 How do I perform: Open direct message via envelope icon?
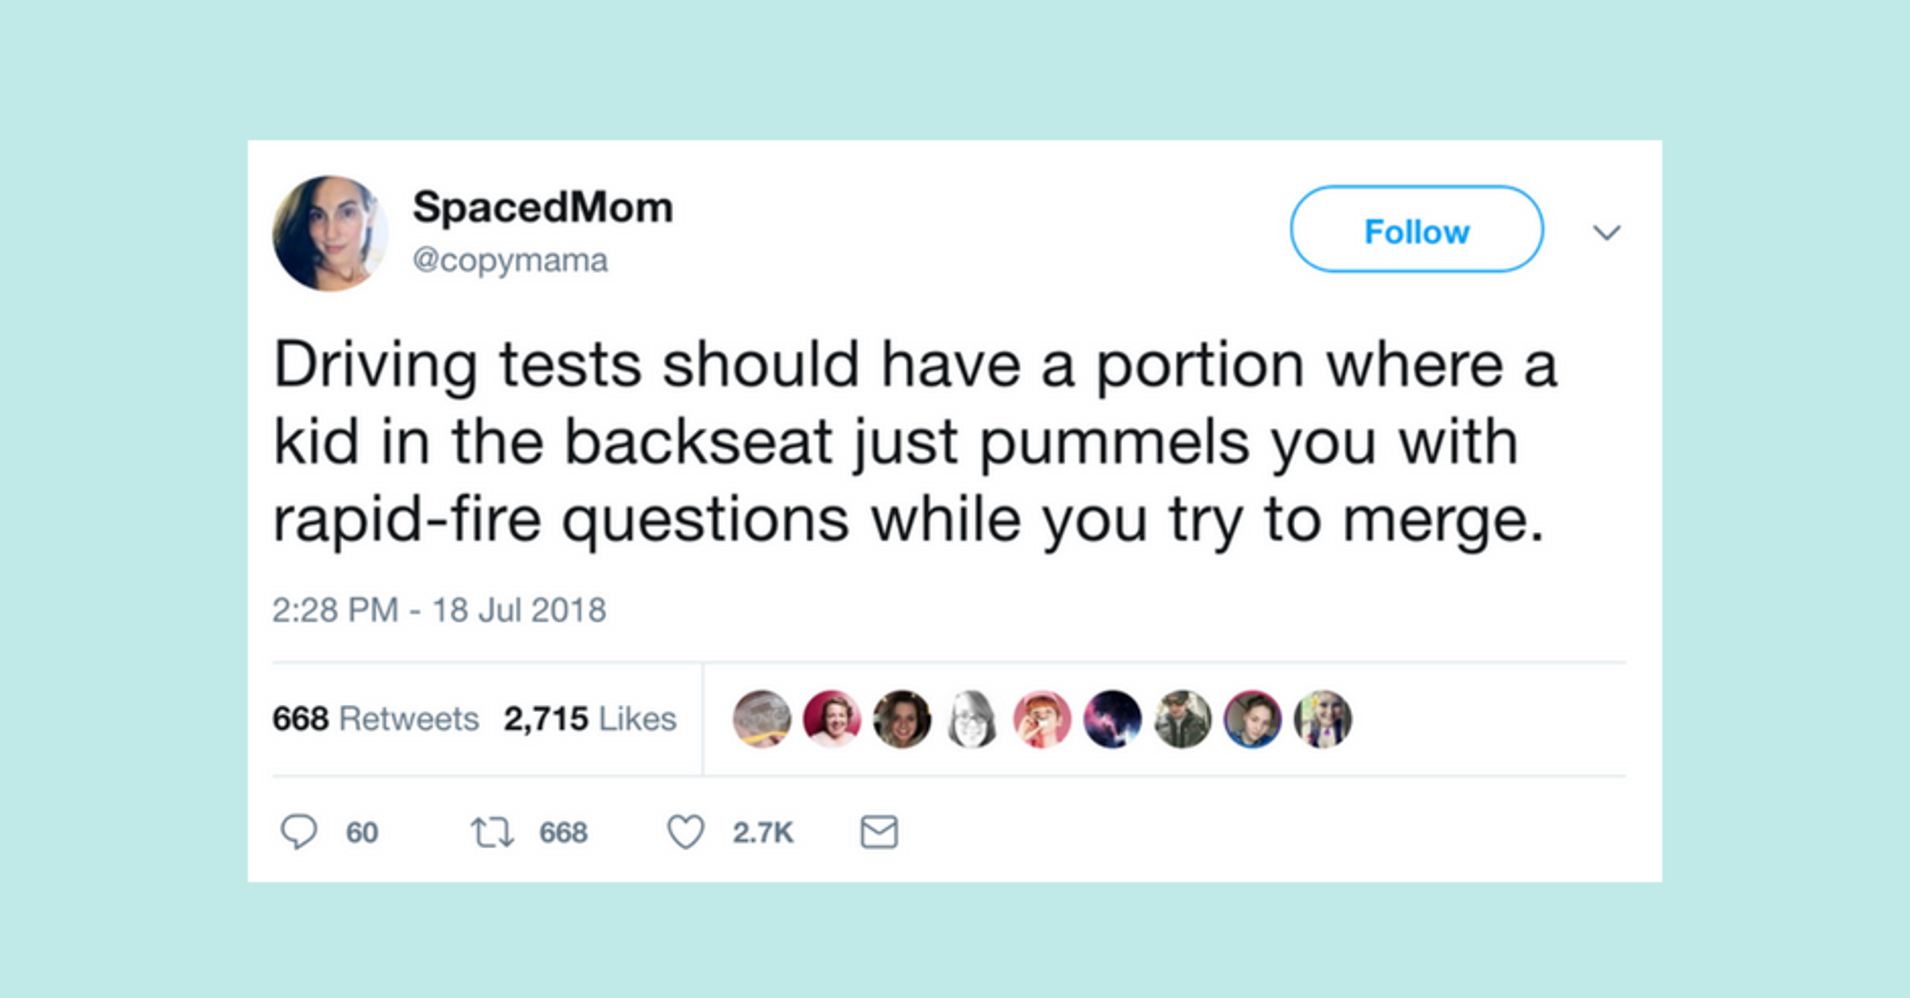point(879,831)
